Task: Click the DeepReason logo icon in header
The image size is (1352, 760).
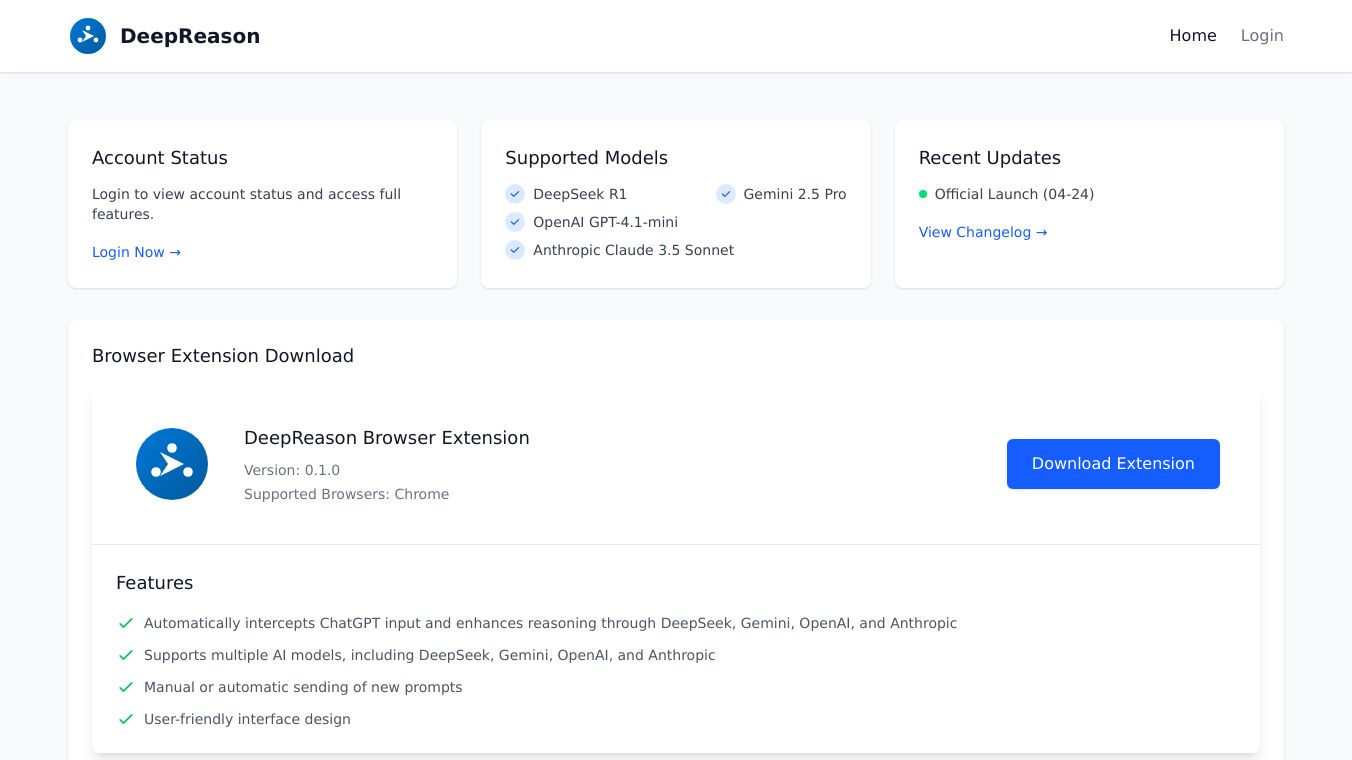Action: point(88,36)
